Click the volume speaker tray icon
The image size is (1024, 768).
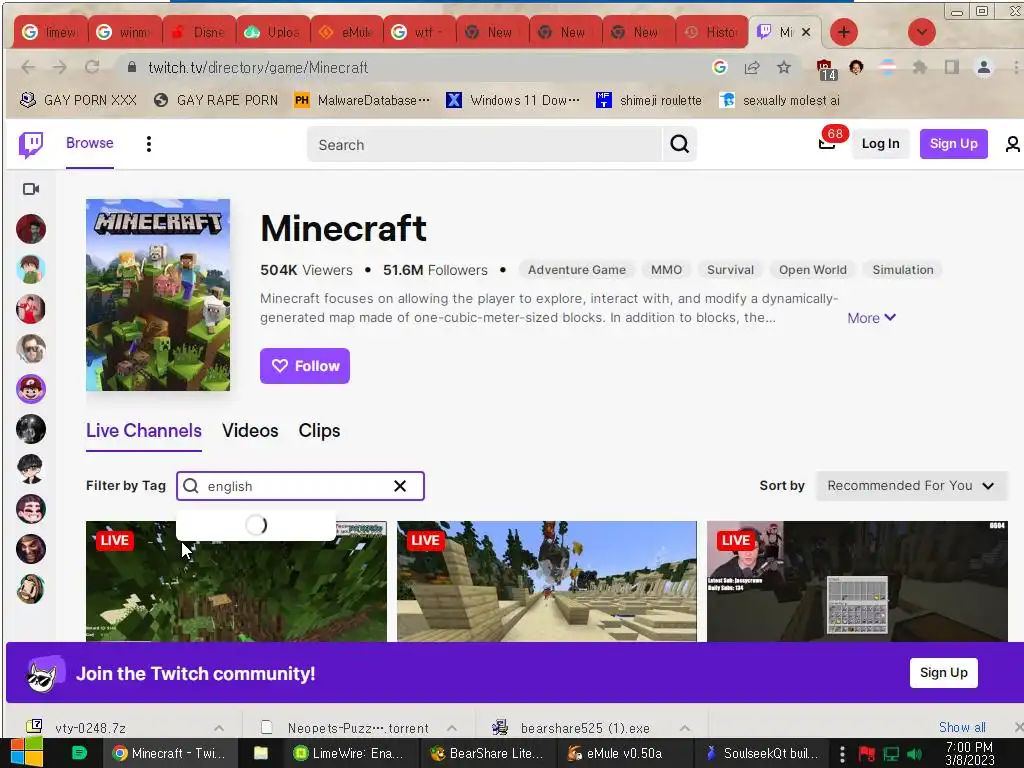[x=915, y=754]
